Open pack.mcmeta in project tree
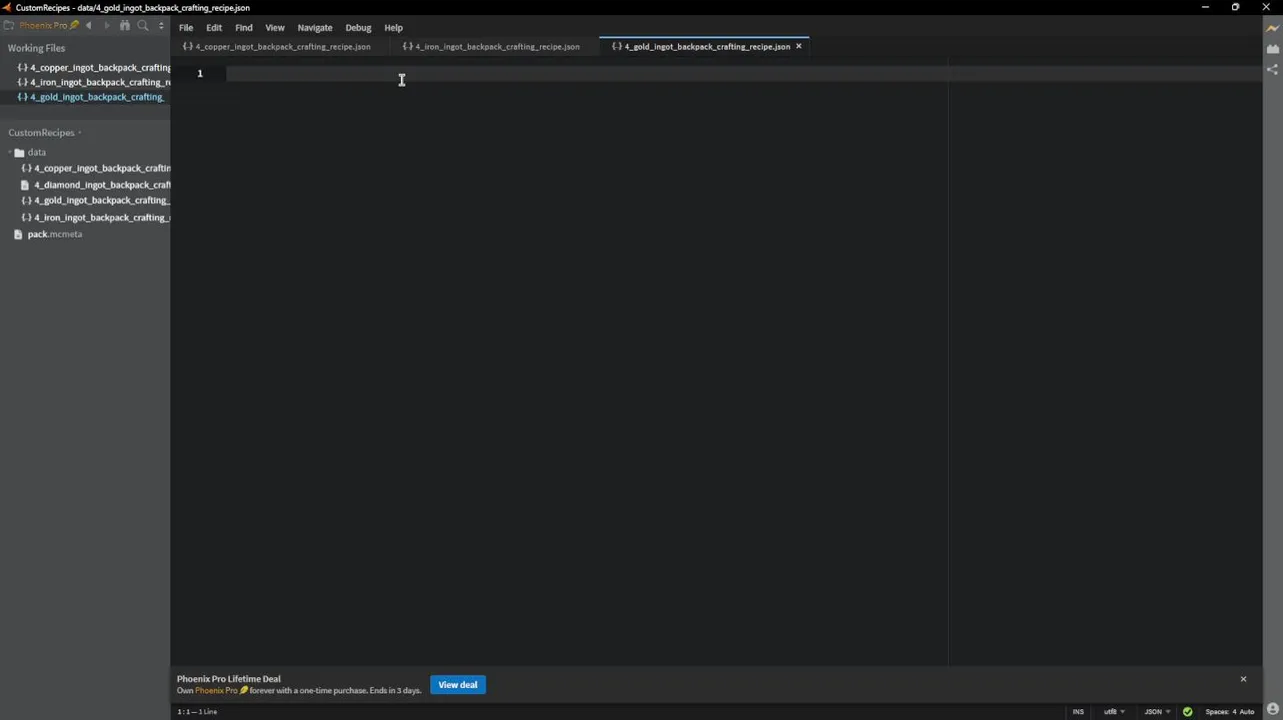 tap(55, 234)
